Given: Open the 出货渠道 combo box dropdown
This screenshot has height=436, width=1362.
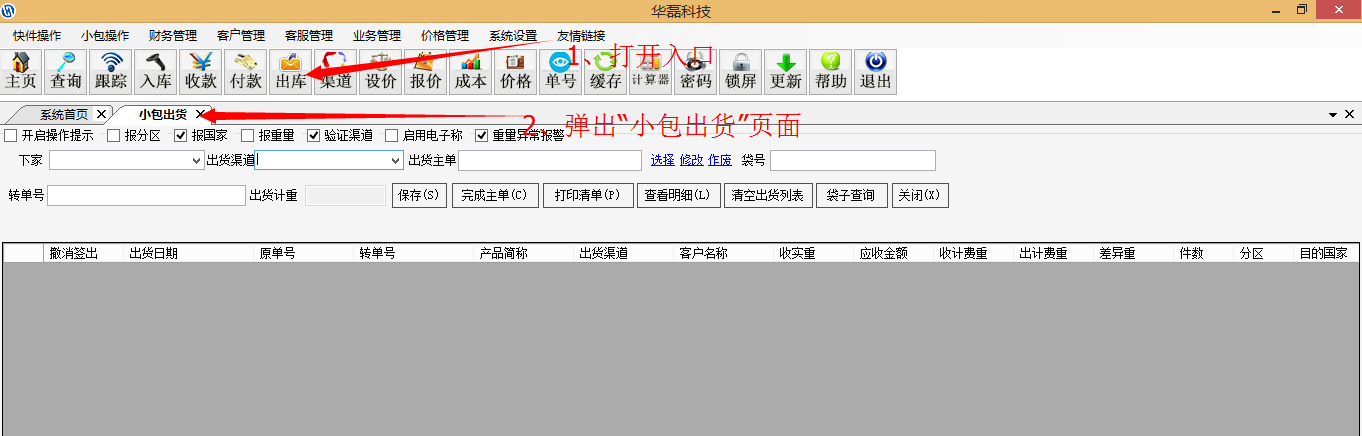Looking at the screenshot, I should [x=395, y=161].
